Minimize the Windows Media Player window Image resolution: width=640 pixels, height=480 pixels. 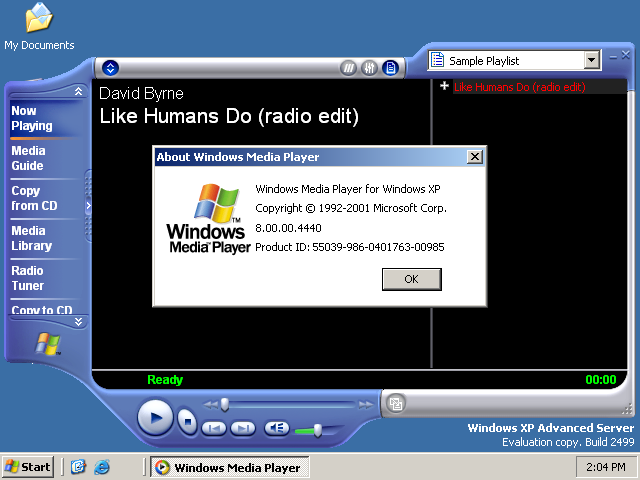click(x=613, y=56)
